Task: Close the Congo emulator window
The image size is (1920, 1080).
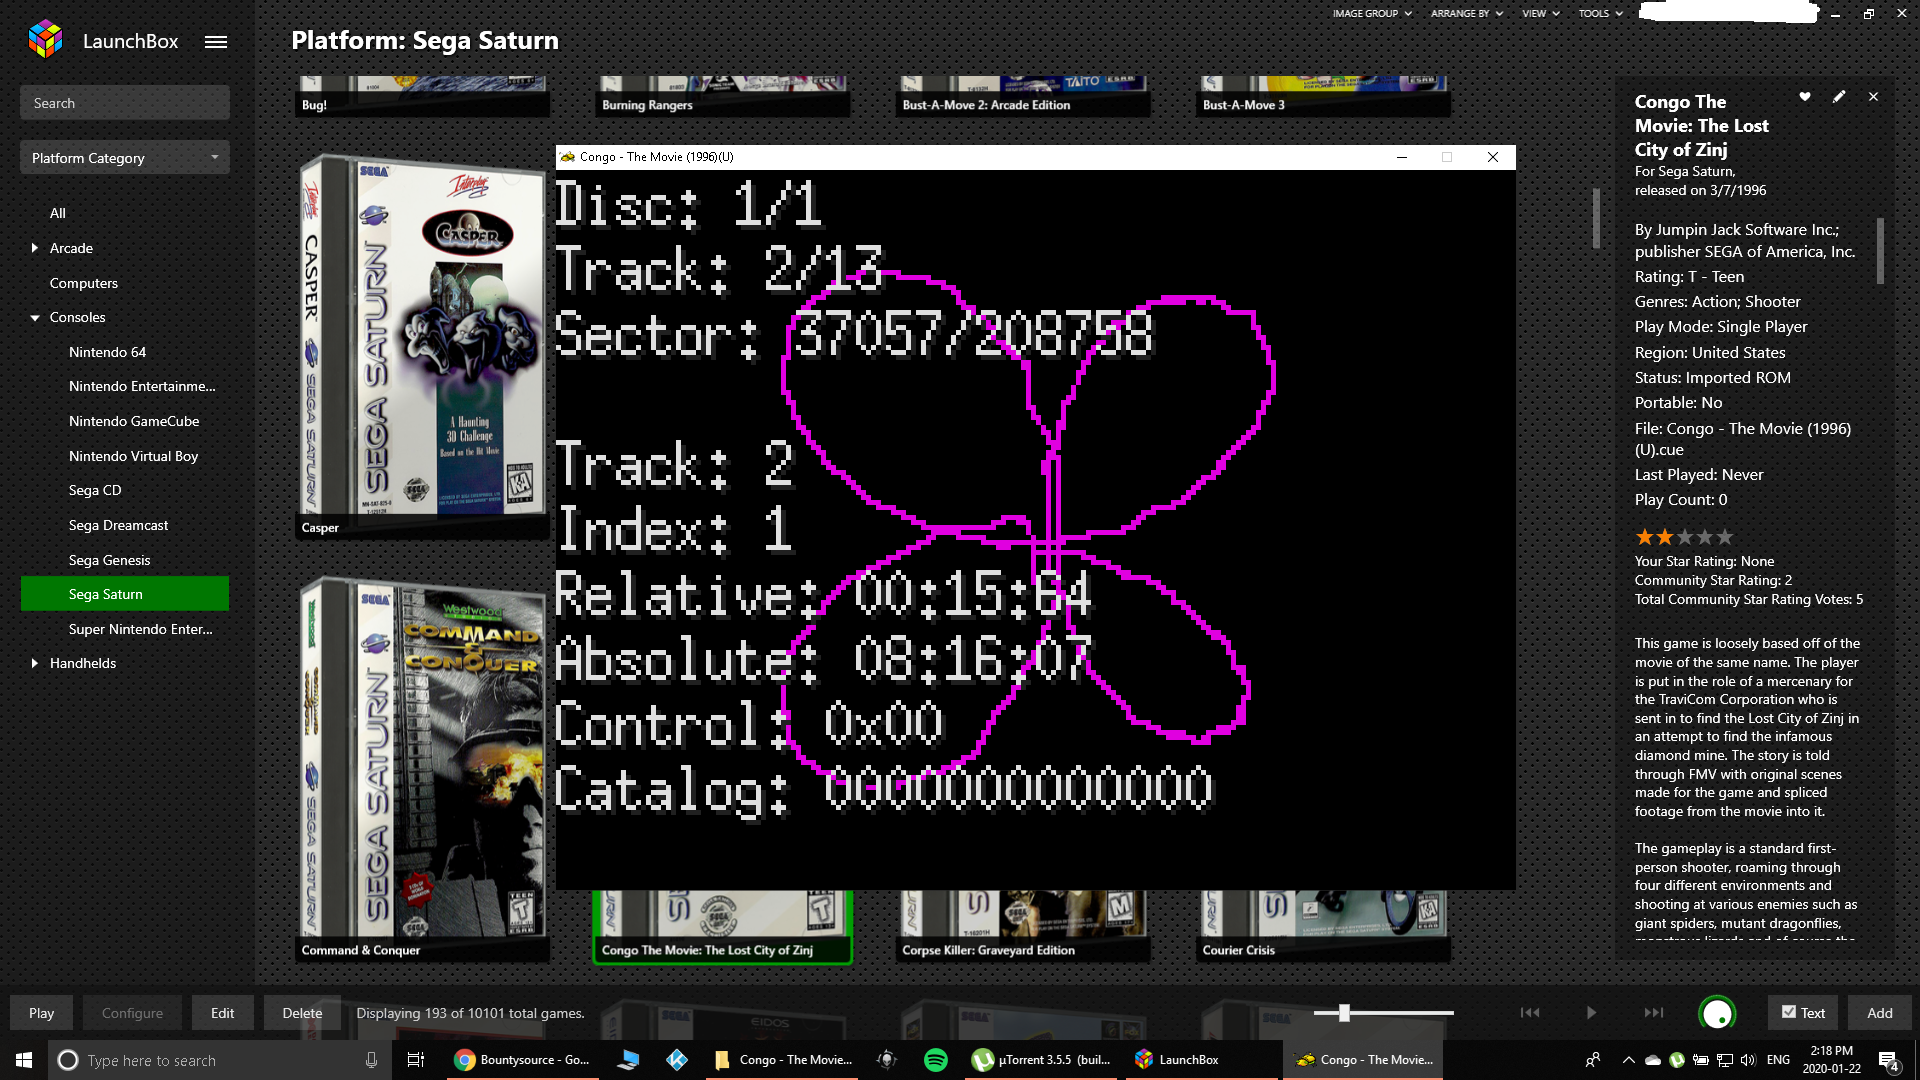Action: pos(1493,157)
